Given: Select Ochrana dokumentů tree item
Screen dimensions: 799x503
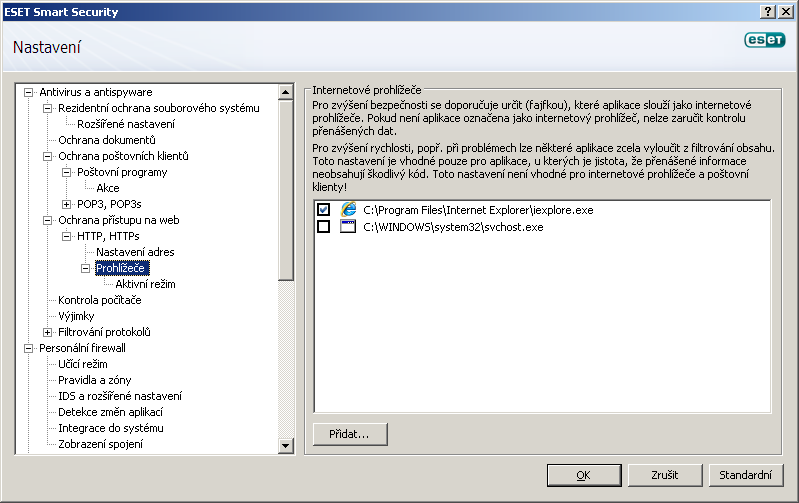Looking at the screenshot, I should pos(107,140).
